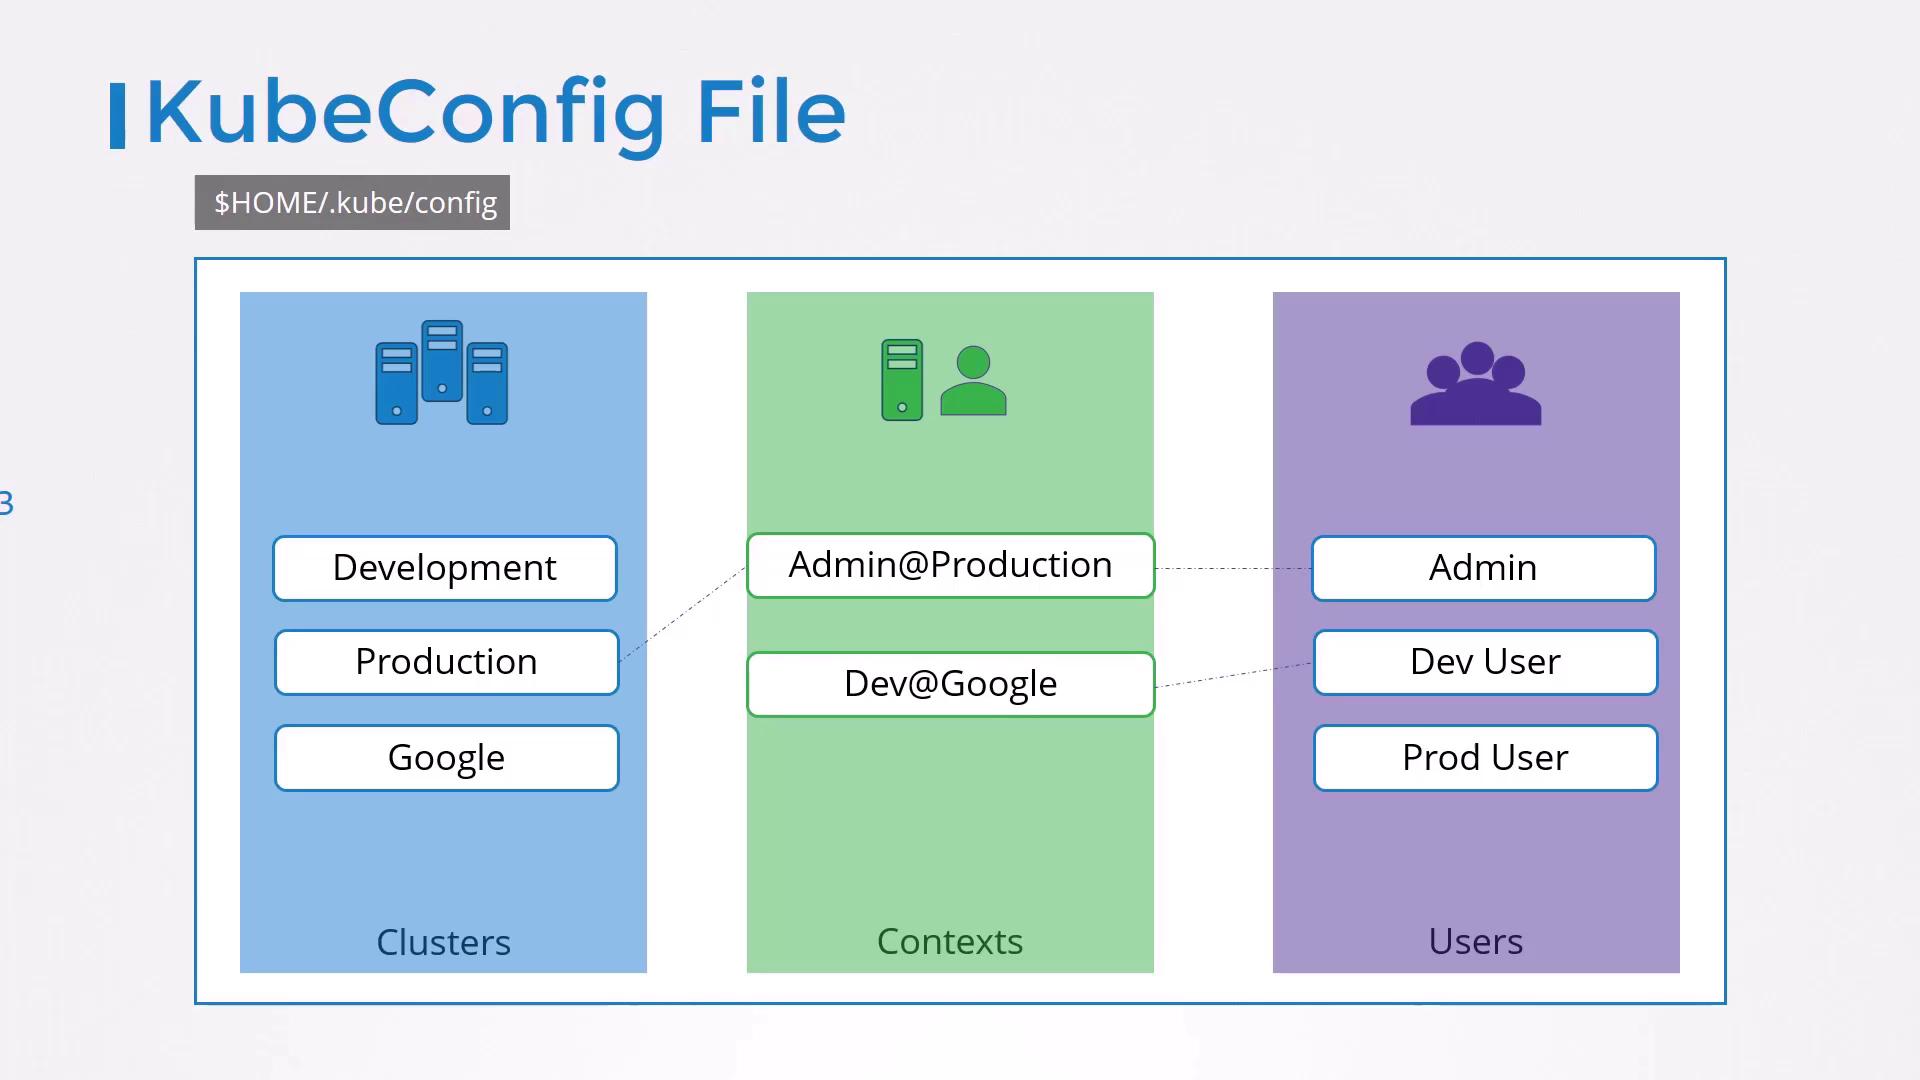Select the Development cluster box

tap(445, 568)
